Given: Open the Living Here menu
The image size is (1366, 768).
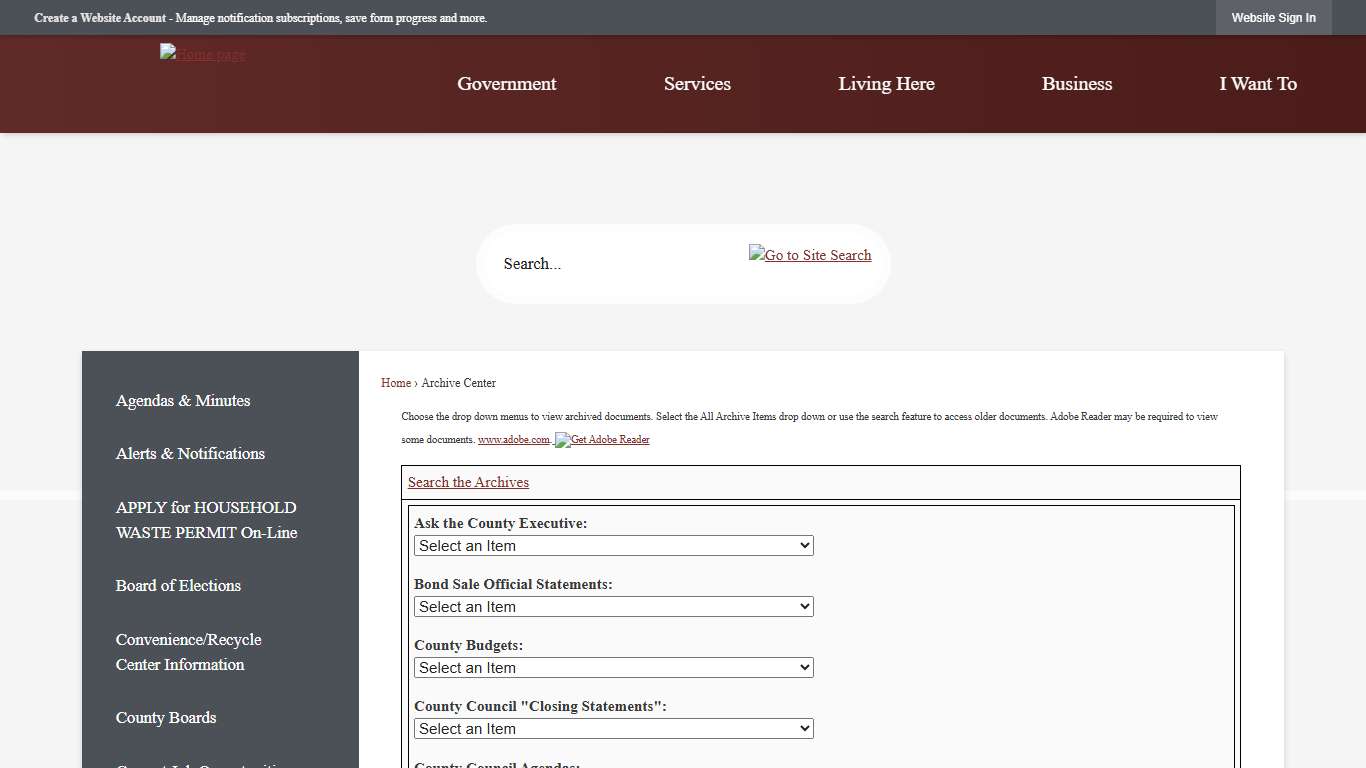Looking at the screenshot, I should point(886,84).
